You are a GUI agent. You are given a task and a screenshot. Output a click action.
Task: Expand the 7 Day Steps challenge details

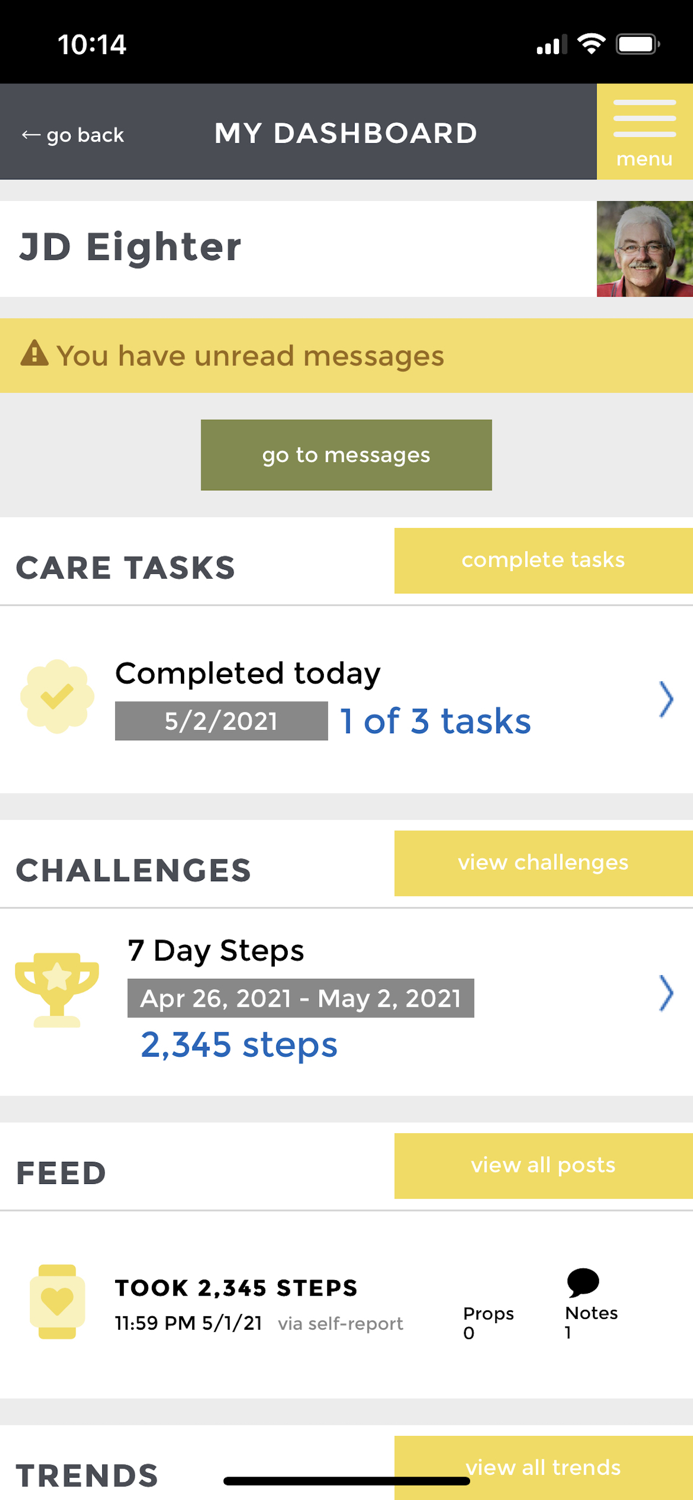666,993
